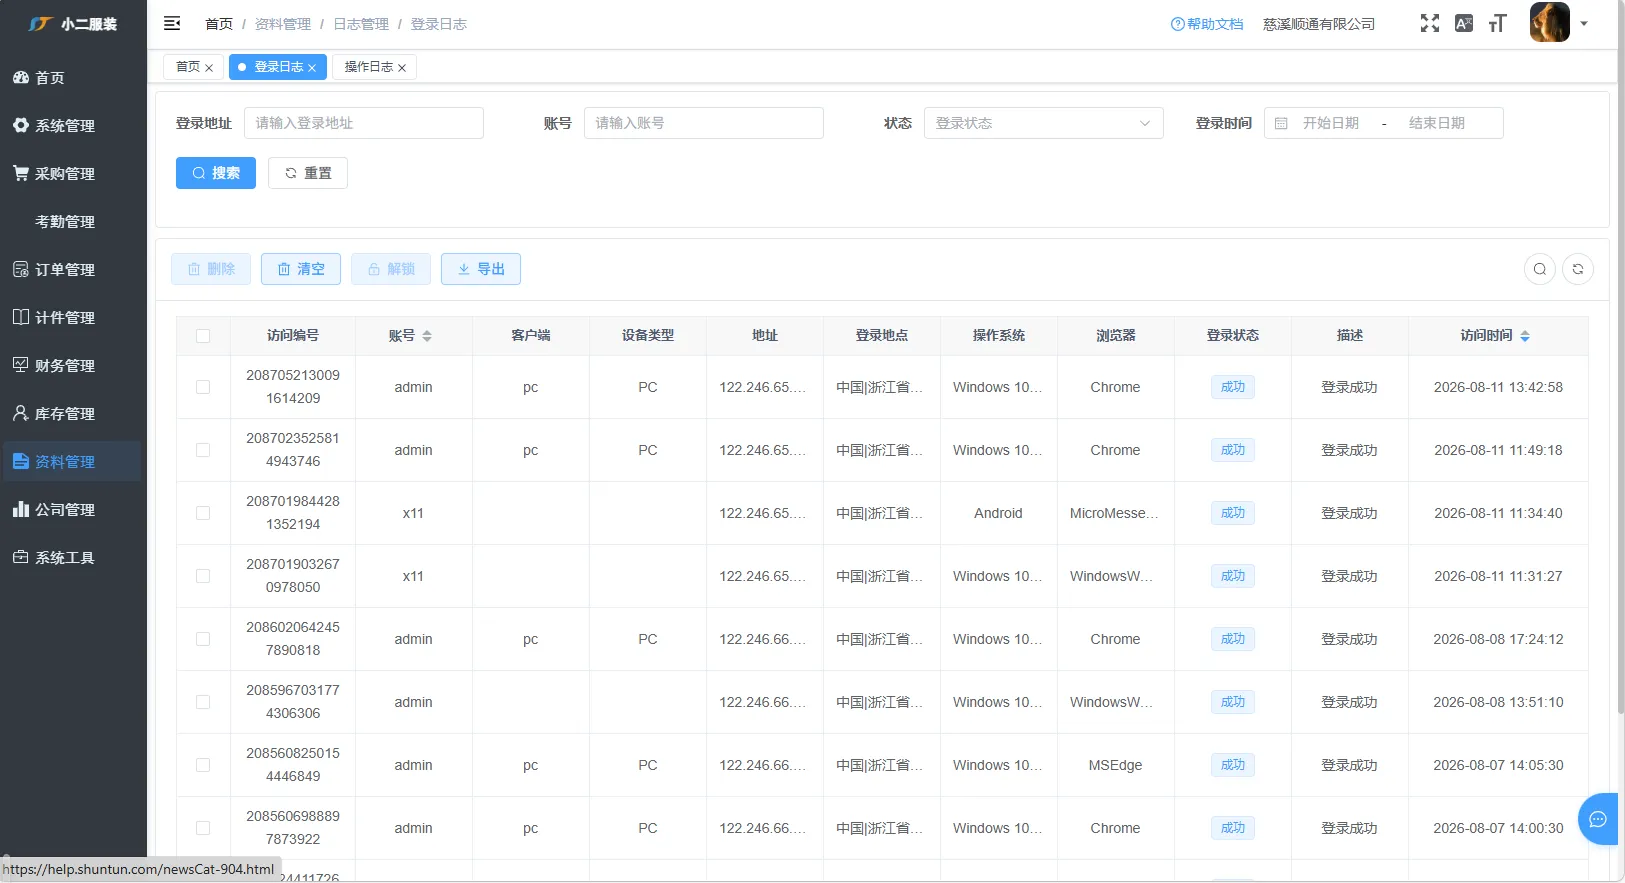Expand 考勤管理 sidebar menu
This screenshot has width=1625, height=883.
pos(73,221)
